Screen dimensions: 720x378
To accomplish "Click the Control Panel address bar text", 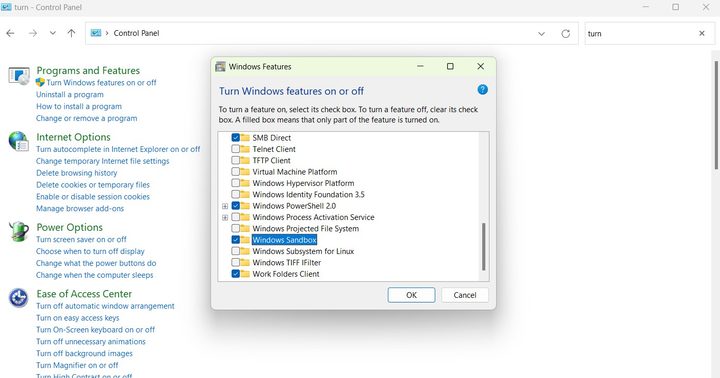I will 136,33.
